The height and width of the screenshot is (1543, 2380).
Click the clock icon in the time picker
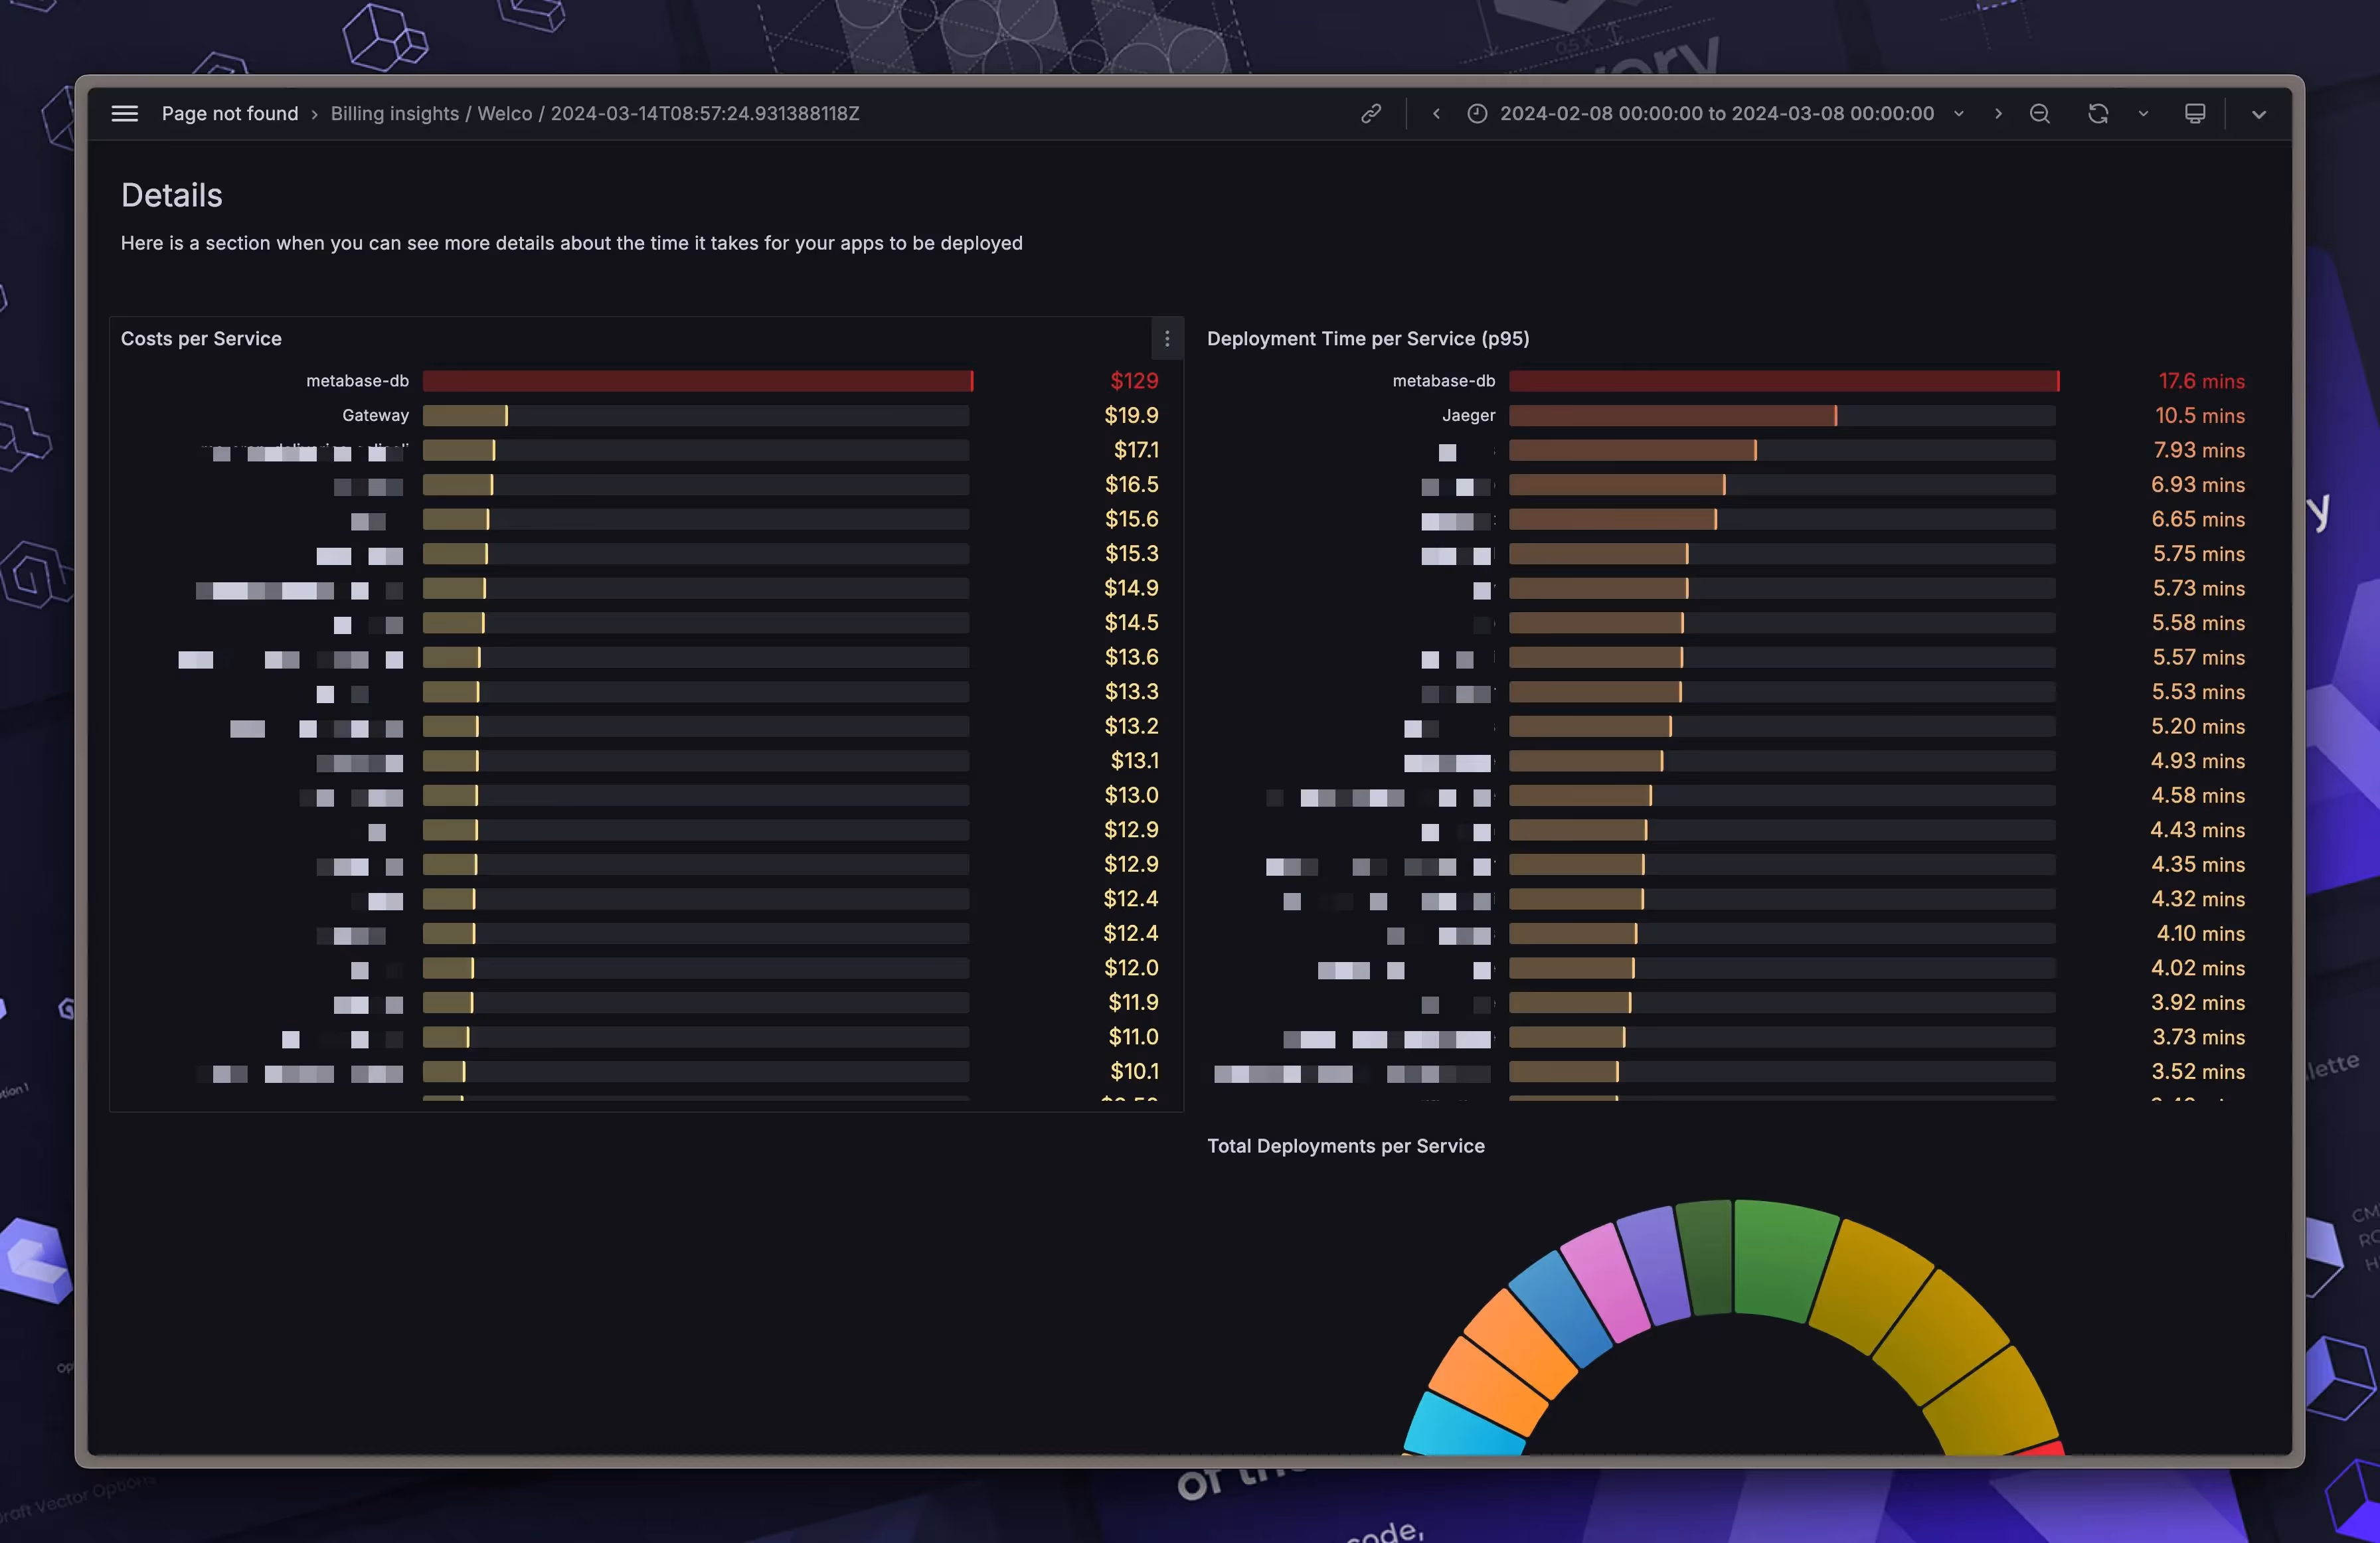point(1477,113)
